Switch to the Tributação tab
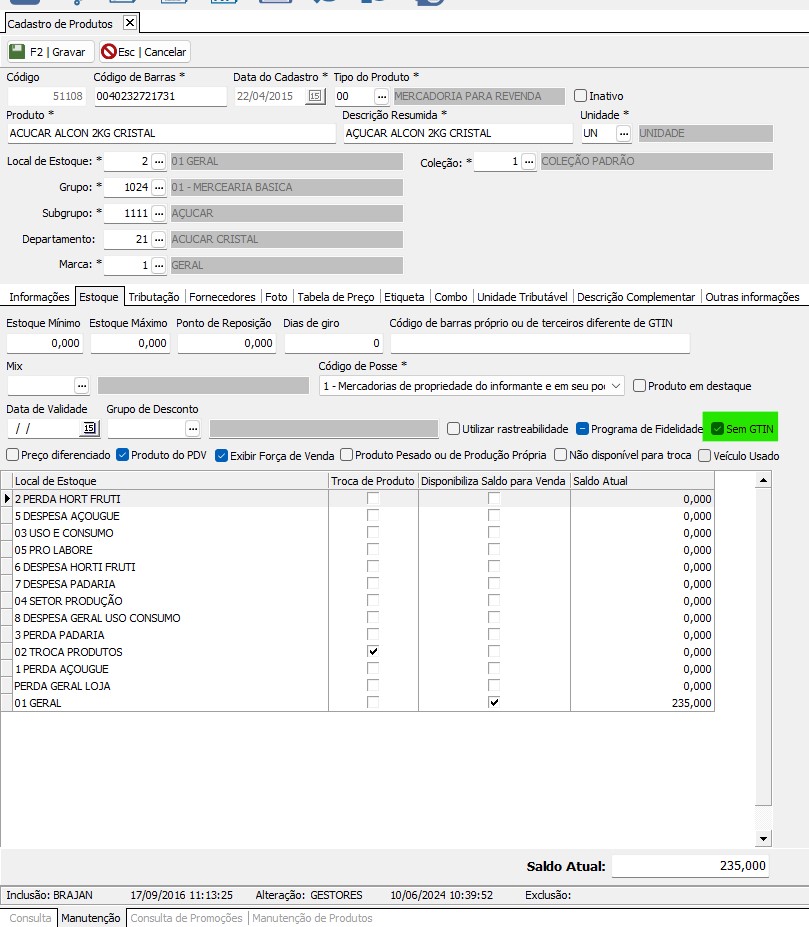The width and height of the screenshot is (809, 927). pos(154,297)
